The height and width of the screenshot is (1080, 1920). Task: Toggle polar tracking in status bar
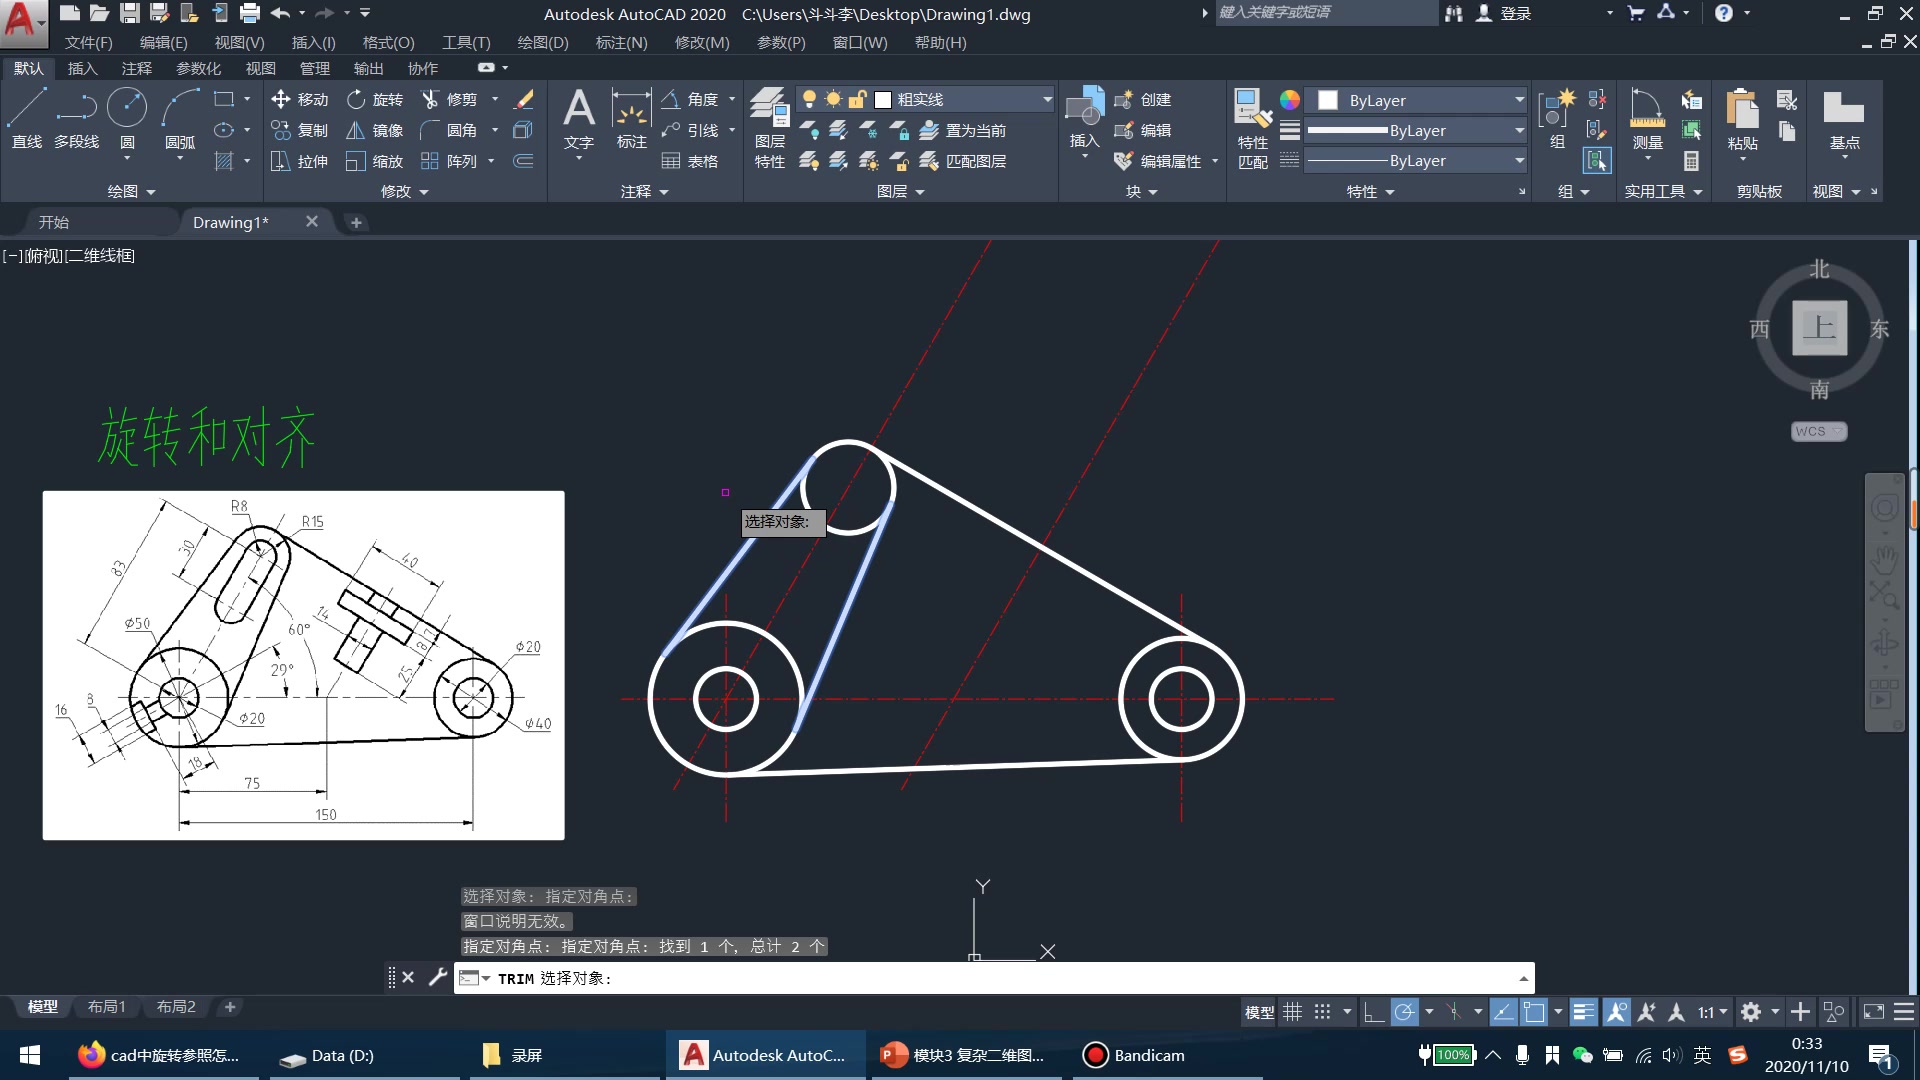1404,1012
